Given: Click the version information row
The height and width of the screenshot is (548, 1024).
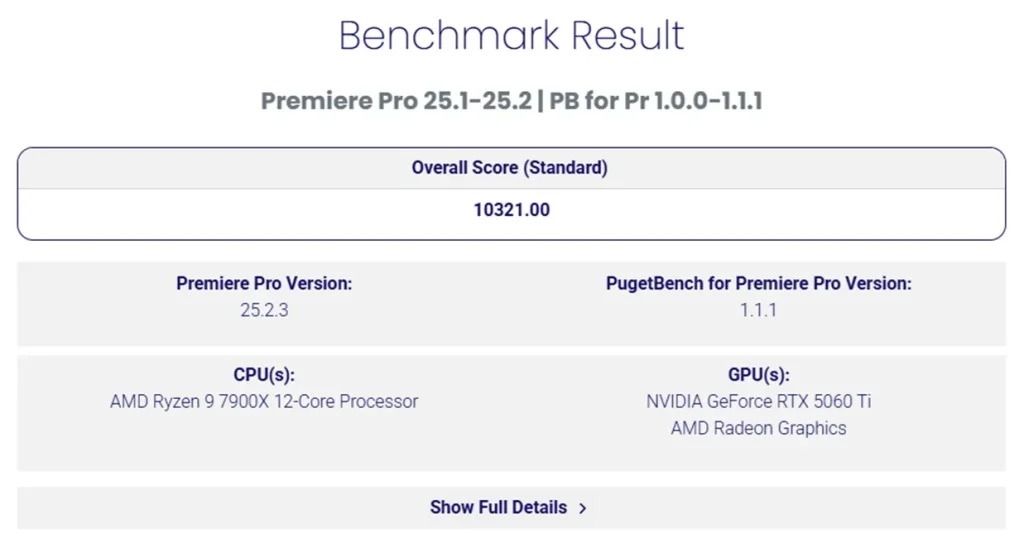Looking at the screenshot, I should click(x=511, y=304).
